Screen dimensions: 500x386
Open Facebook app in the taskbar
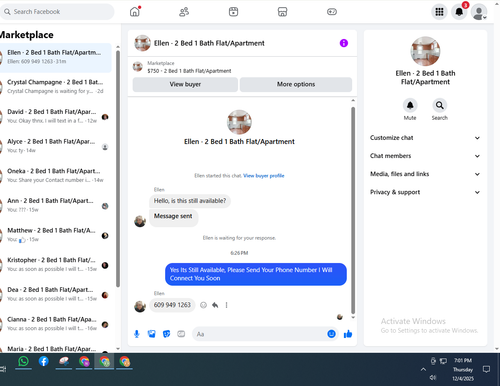(x=44, y=361)
